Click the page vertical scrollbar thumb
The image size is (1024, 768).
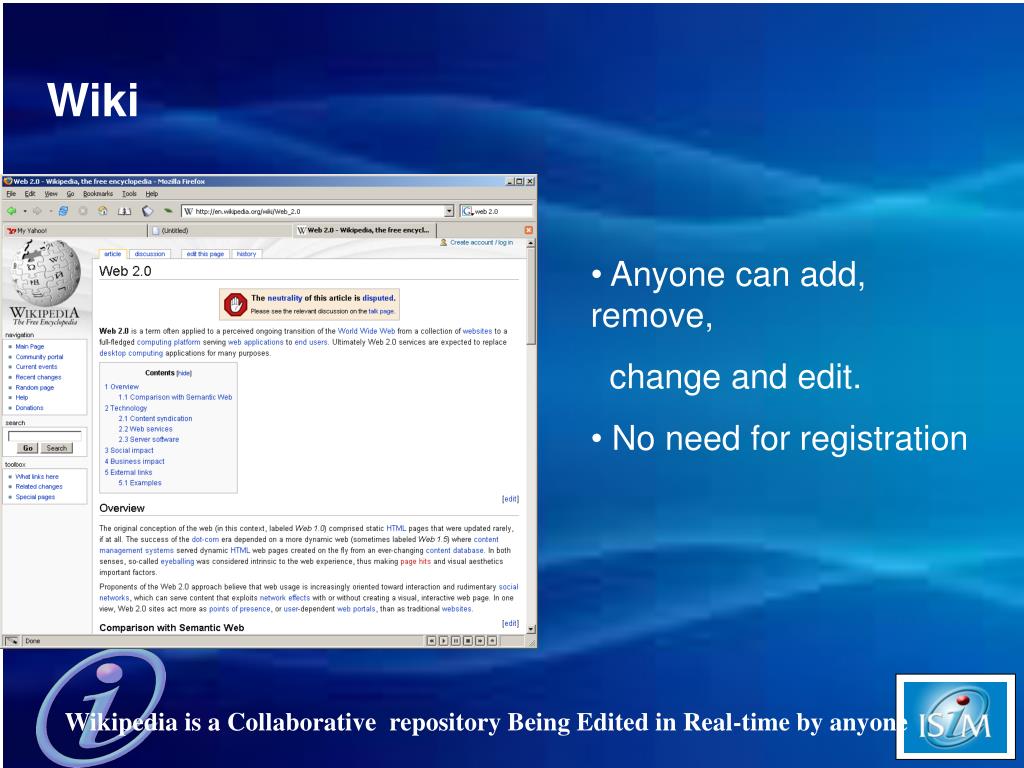pos(531,297)
